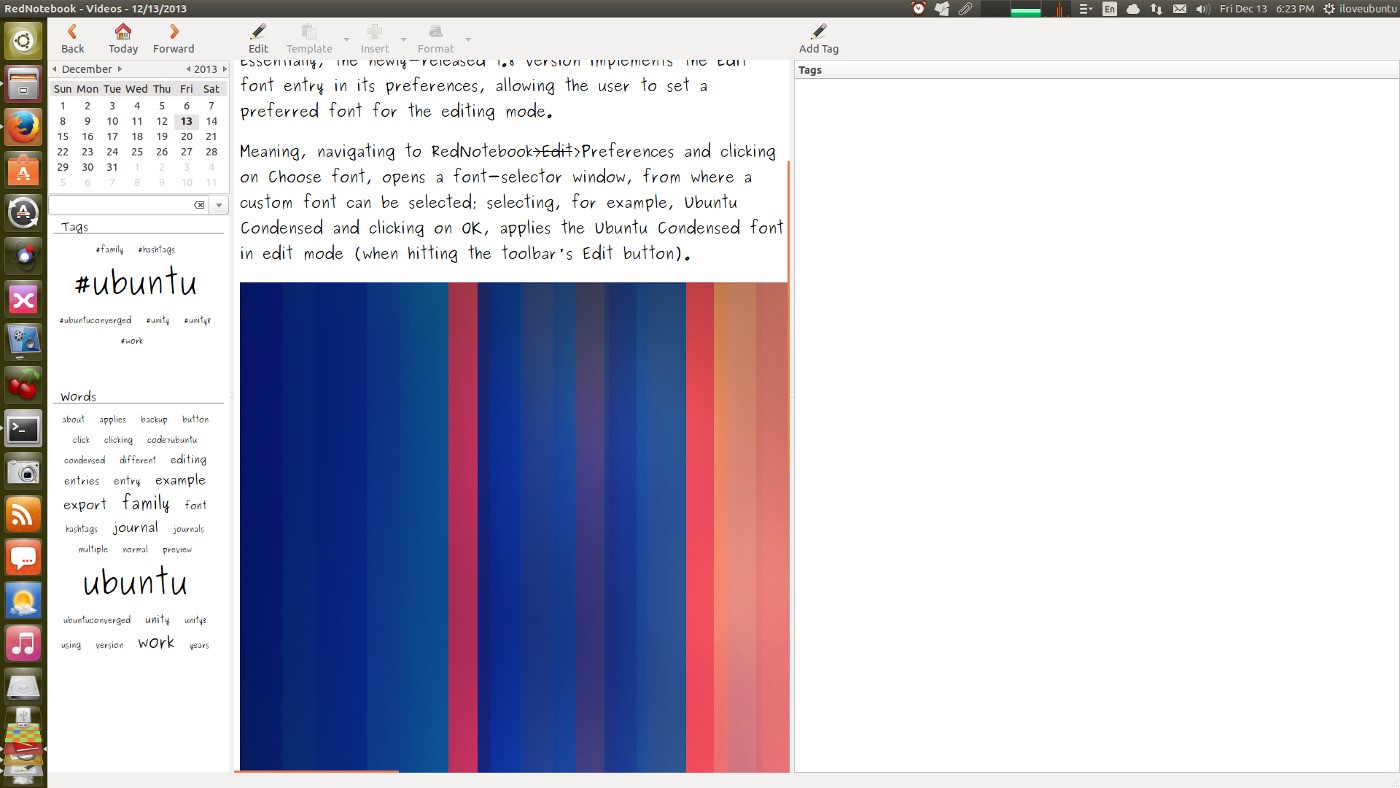Open the Insert dropdown arrow
1400x788 pixels.
tap(404, 39)
